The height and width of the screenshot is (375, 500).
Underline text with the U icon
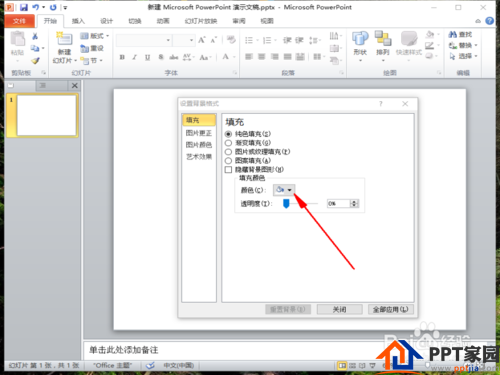click(x=147, y=57)
